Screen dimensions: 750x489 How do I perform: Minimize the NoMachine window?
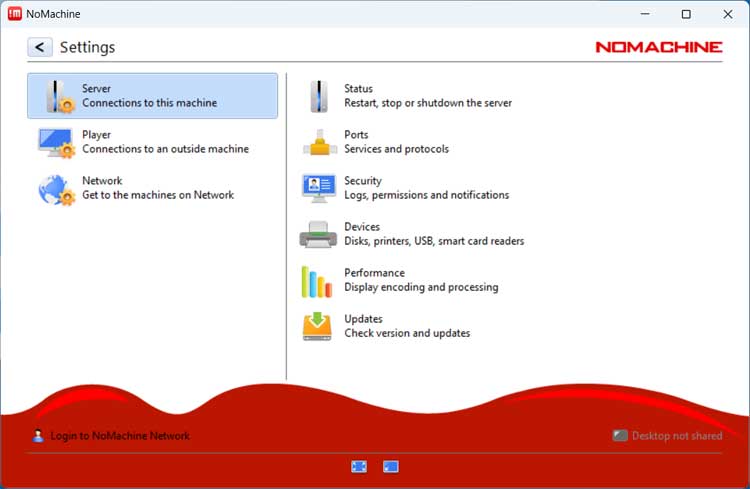coord(645,14)
